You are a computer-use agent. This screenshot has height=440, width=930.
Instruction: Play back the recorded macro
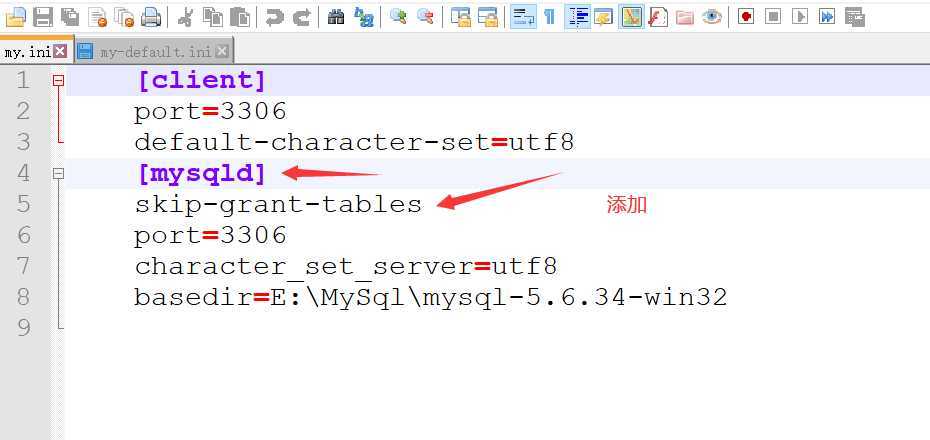tap(800, 17)
